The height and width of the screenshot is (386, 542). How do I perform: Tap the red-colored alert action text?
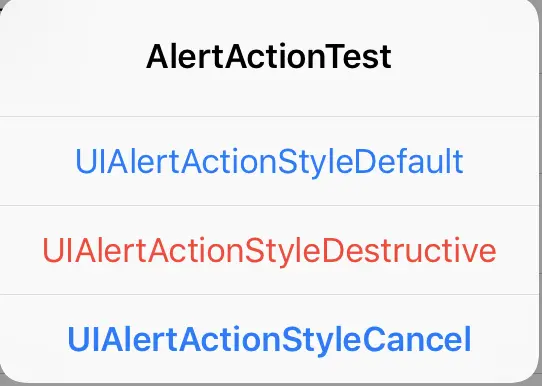pos(269,251)
